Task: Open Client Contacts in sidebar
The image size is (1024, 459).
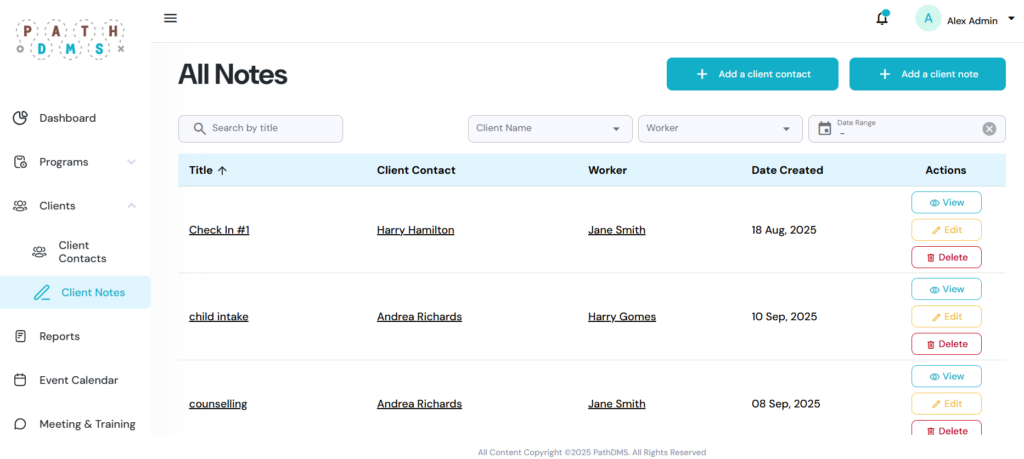Action: pyautogui.click(x=81, y=252)
